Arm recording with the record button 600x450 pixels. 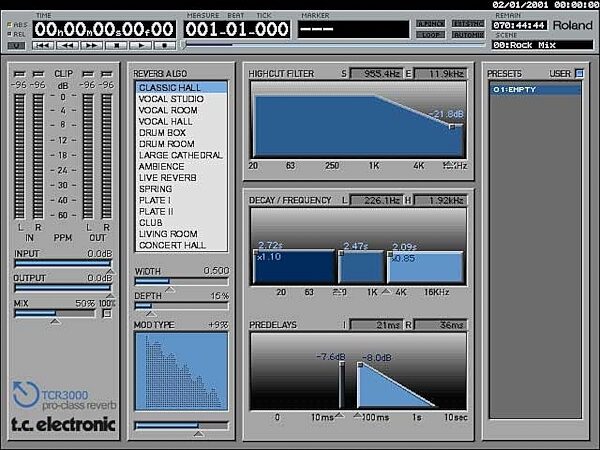165,46
